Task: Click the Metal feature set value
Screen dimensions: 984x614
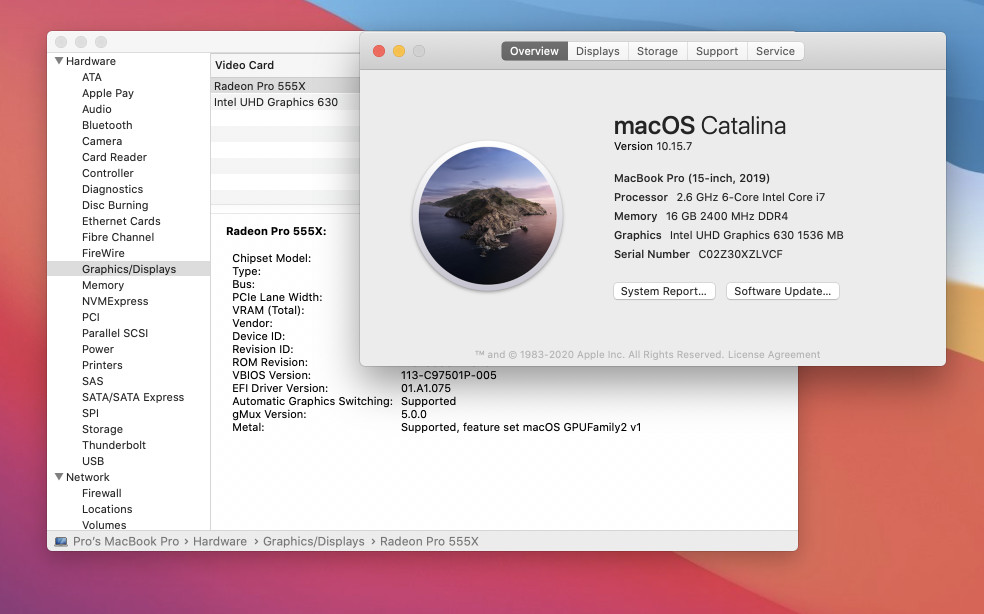Action: point(521,428)
